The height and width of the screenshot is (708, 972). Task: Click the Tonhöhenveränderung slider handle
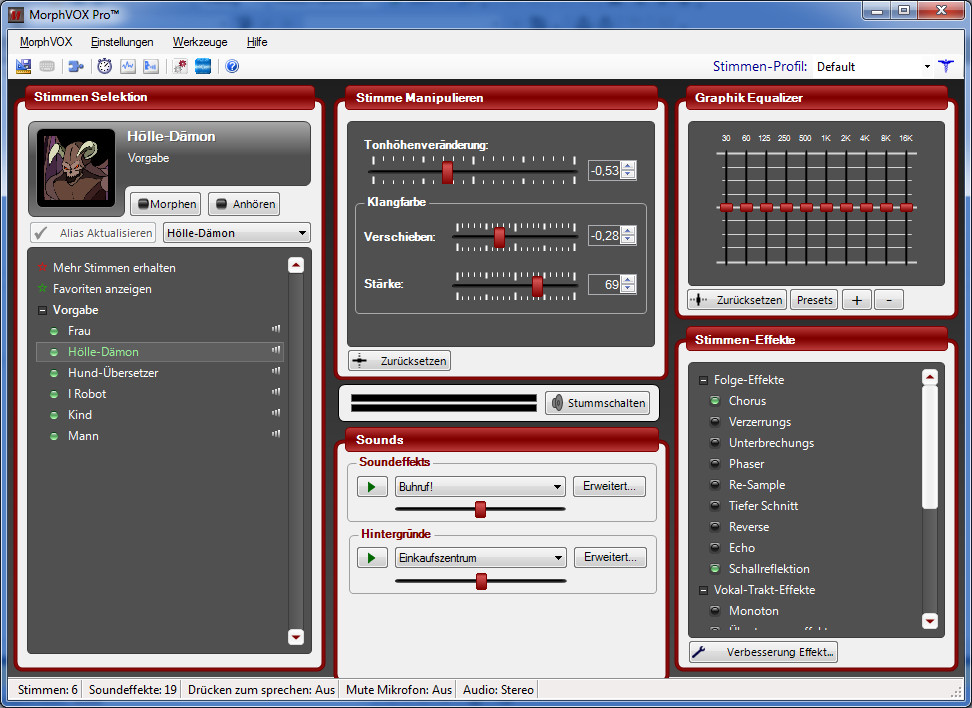click(x=447, y=171)
